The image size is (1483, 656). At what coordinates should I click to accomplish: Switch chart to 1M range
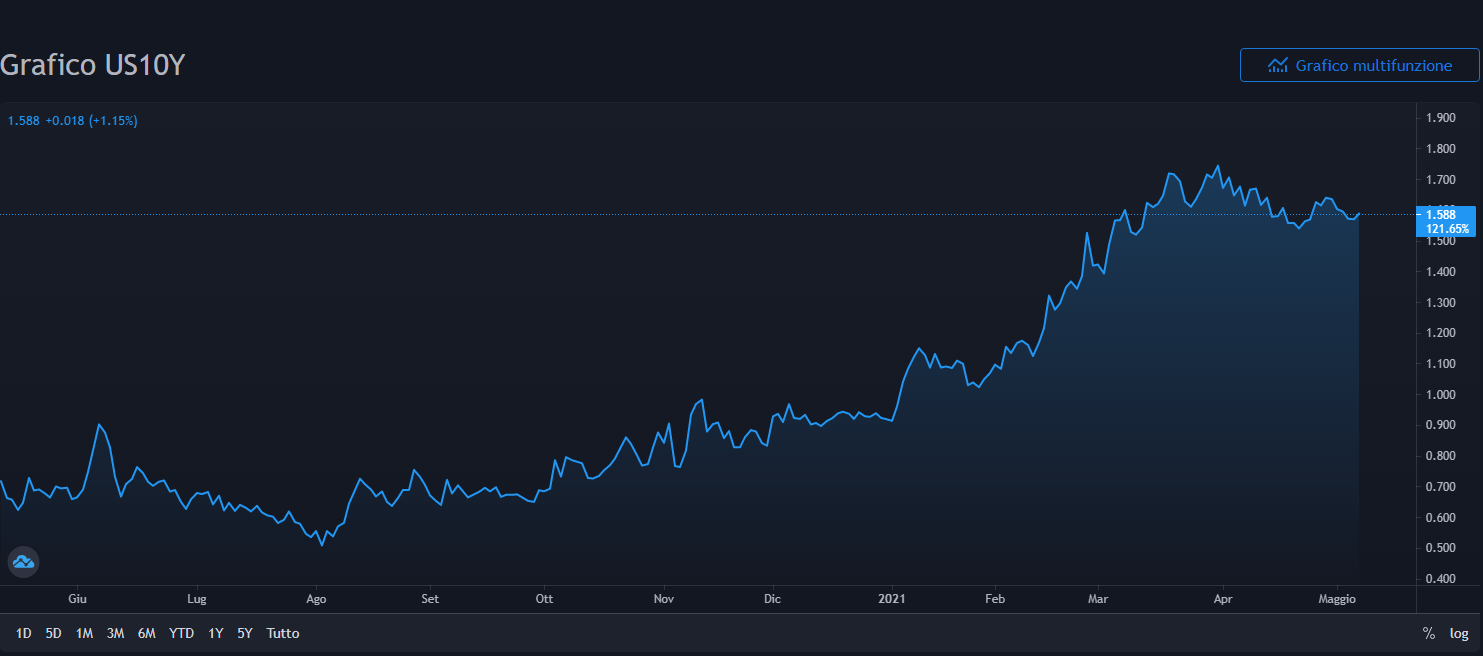(x=84, y=633)
